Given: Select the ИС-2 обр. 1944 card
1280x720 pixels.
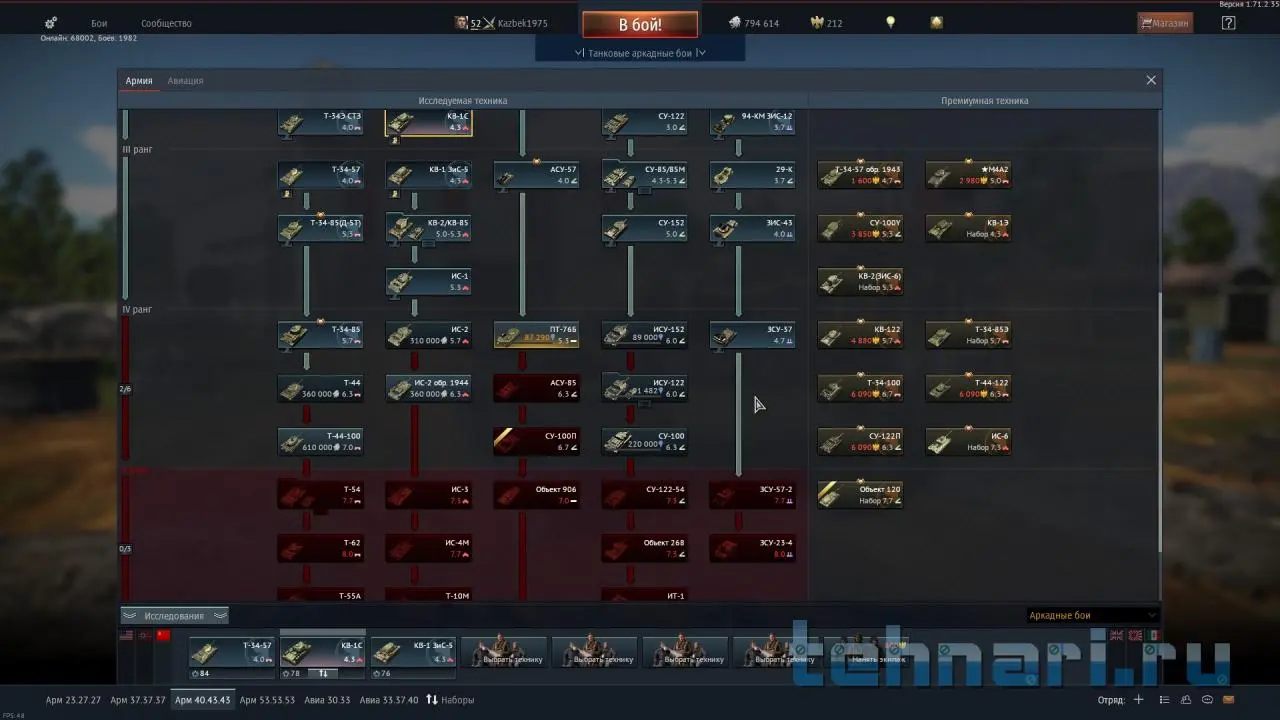Looking at the screenshot, I should click(428, 388).
